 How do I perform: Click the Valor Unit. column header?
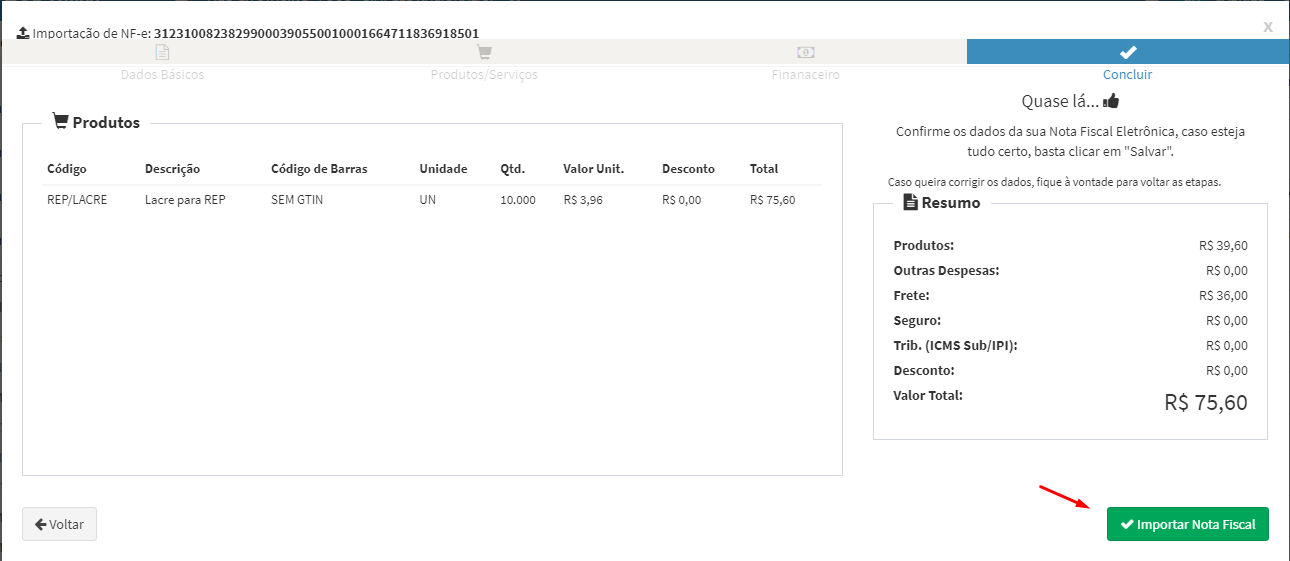[593, 169]
